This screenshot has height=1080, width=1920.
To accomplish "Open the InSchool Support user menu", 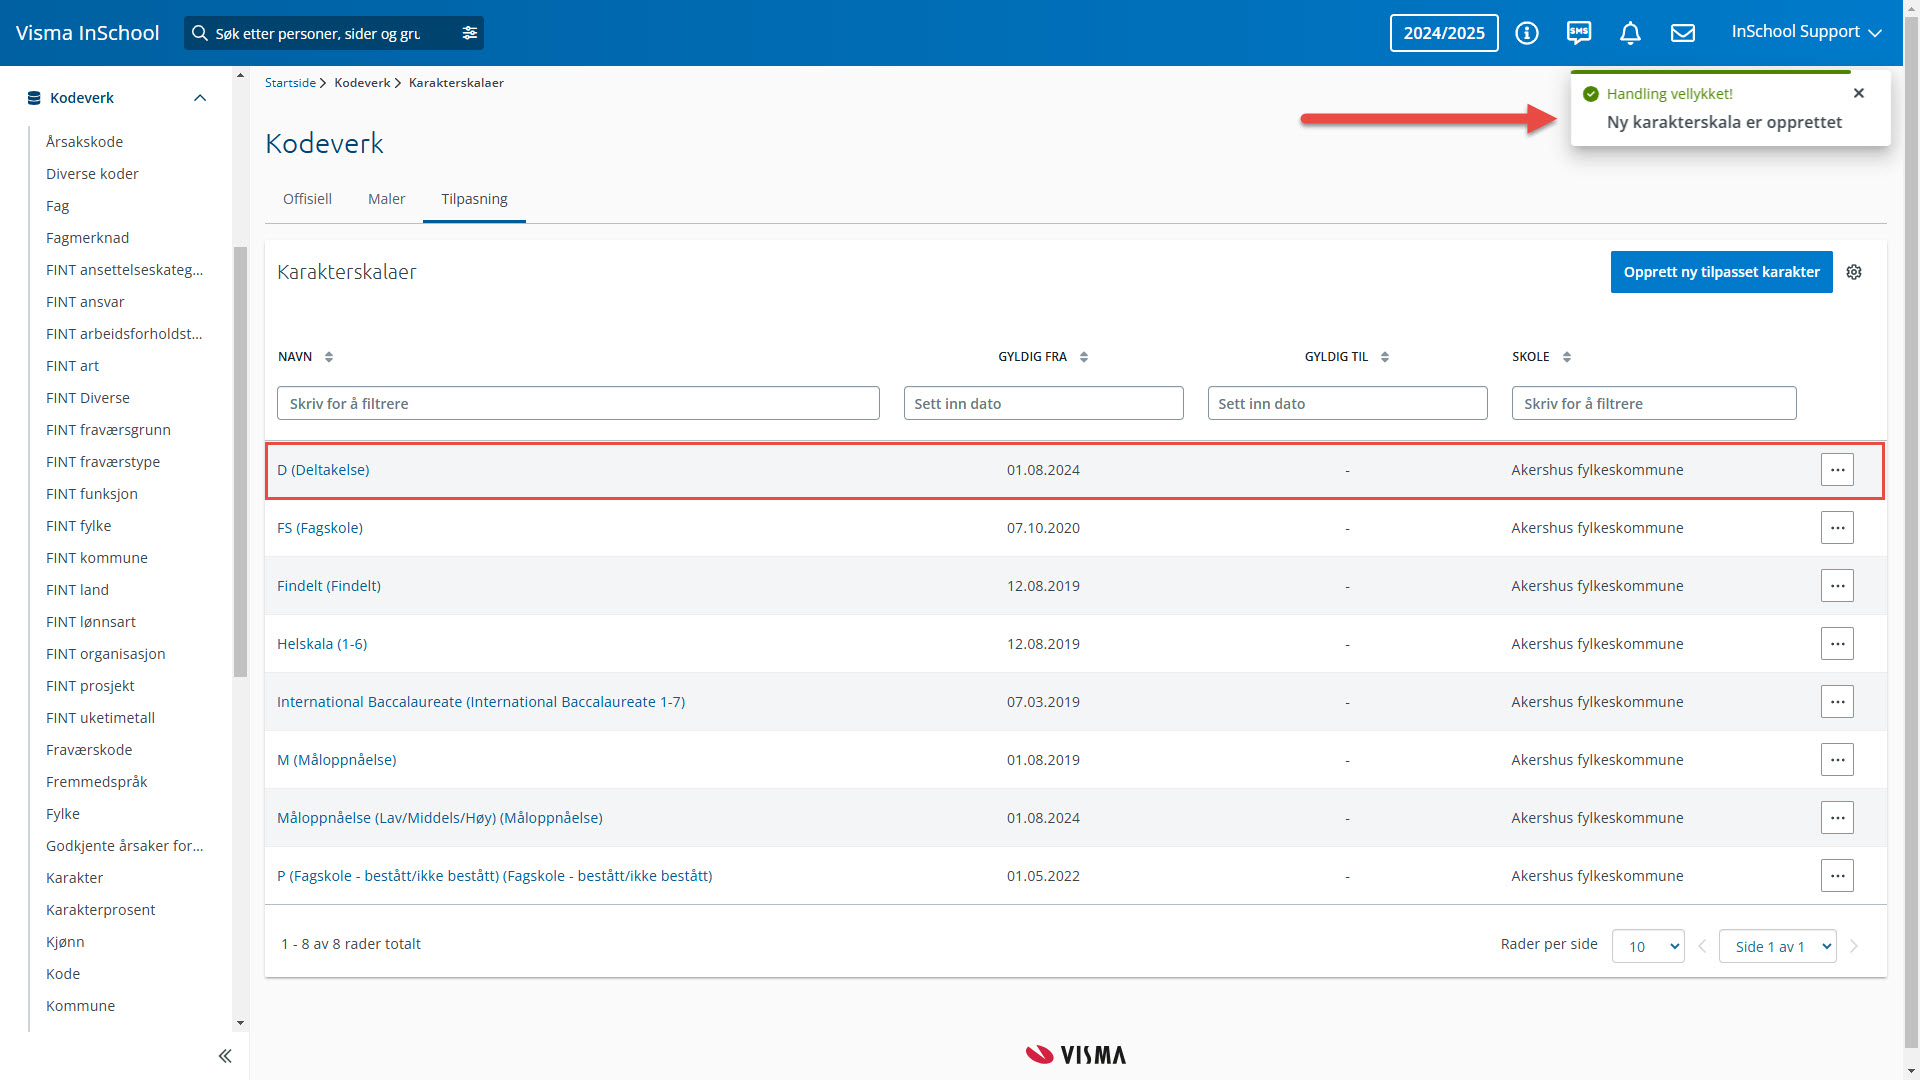I will click(1806, 32).
